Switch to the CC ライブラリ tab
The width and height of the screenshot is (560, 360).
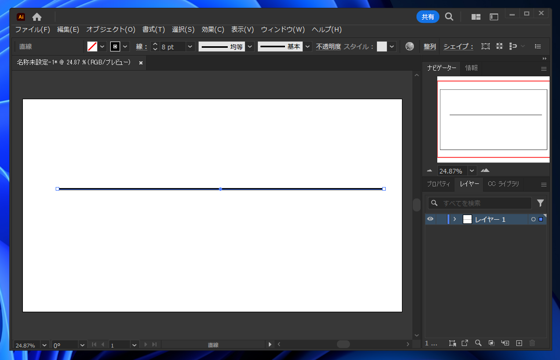[x=503, y=184]
